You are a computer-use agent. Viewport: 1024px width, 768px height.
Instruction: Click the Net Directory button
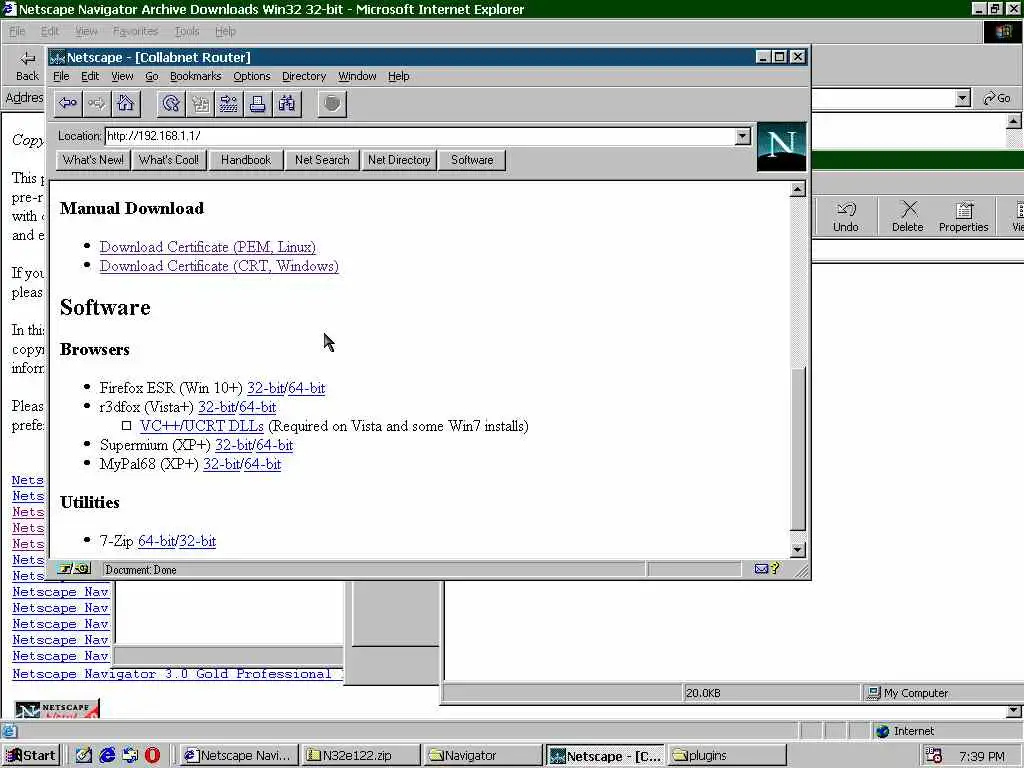(x=399, y=160)
